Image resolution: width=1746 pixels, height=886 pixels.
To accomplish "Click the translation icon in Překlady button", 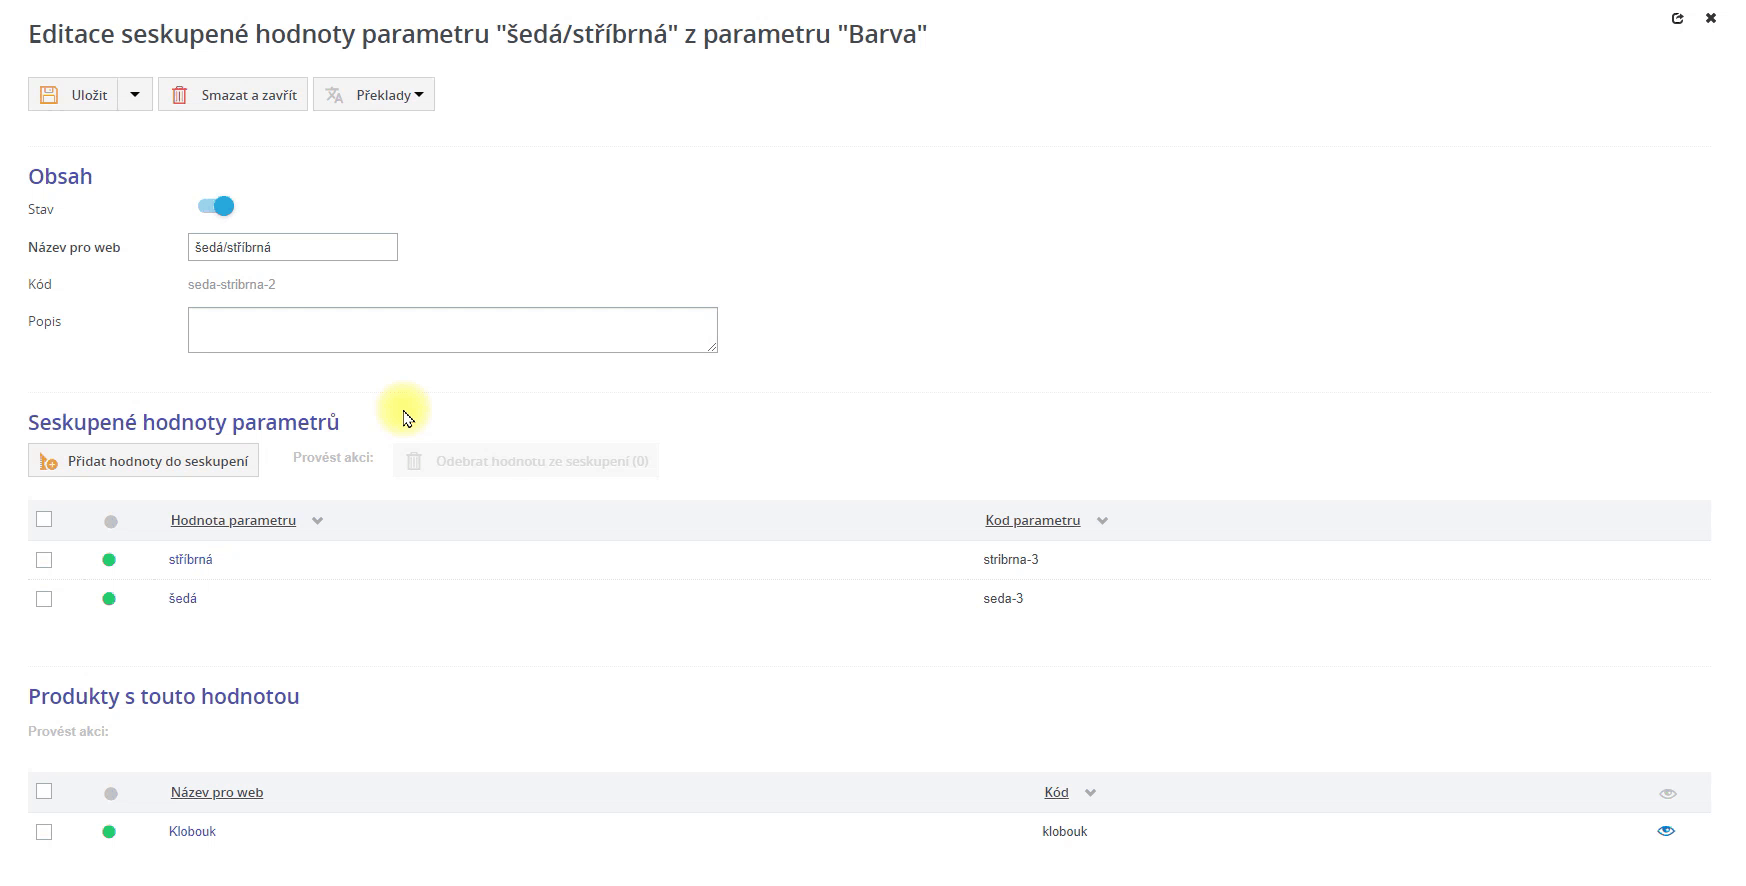I will (335, 95).
